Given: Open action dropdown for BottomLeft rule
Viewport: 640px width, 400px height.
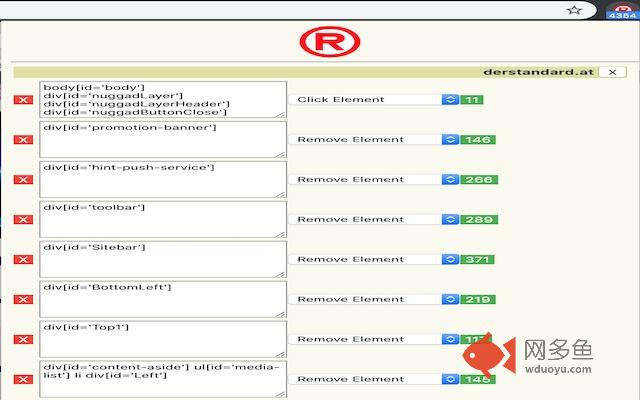Looking at the screenshot, I should (x=374, y=300).
